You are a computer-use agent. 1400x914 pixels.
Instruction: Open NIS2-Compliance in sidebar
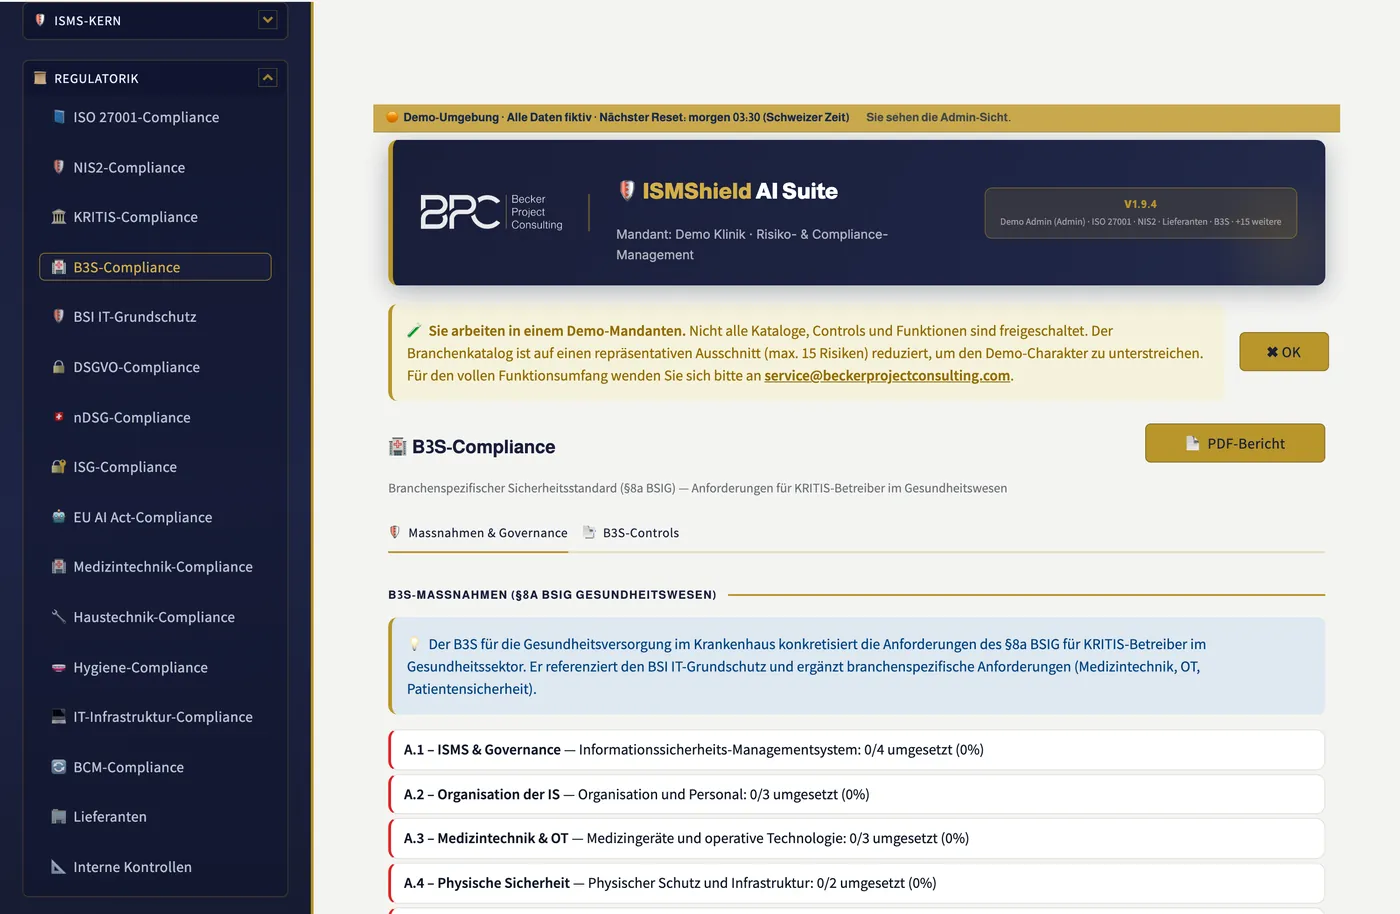click(x=155, y=167)
